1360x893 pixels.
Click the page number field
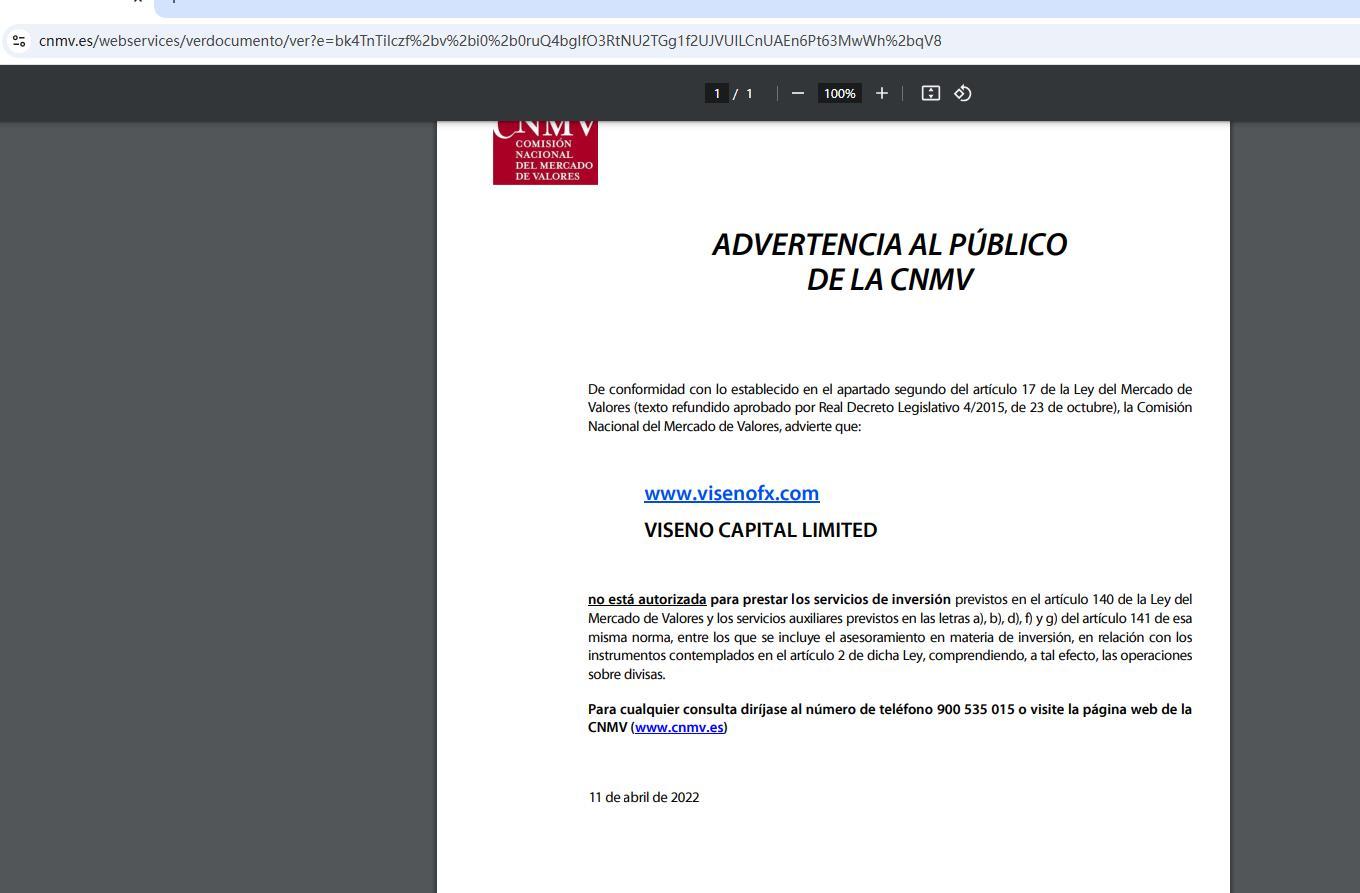coord(716,93)
